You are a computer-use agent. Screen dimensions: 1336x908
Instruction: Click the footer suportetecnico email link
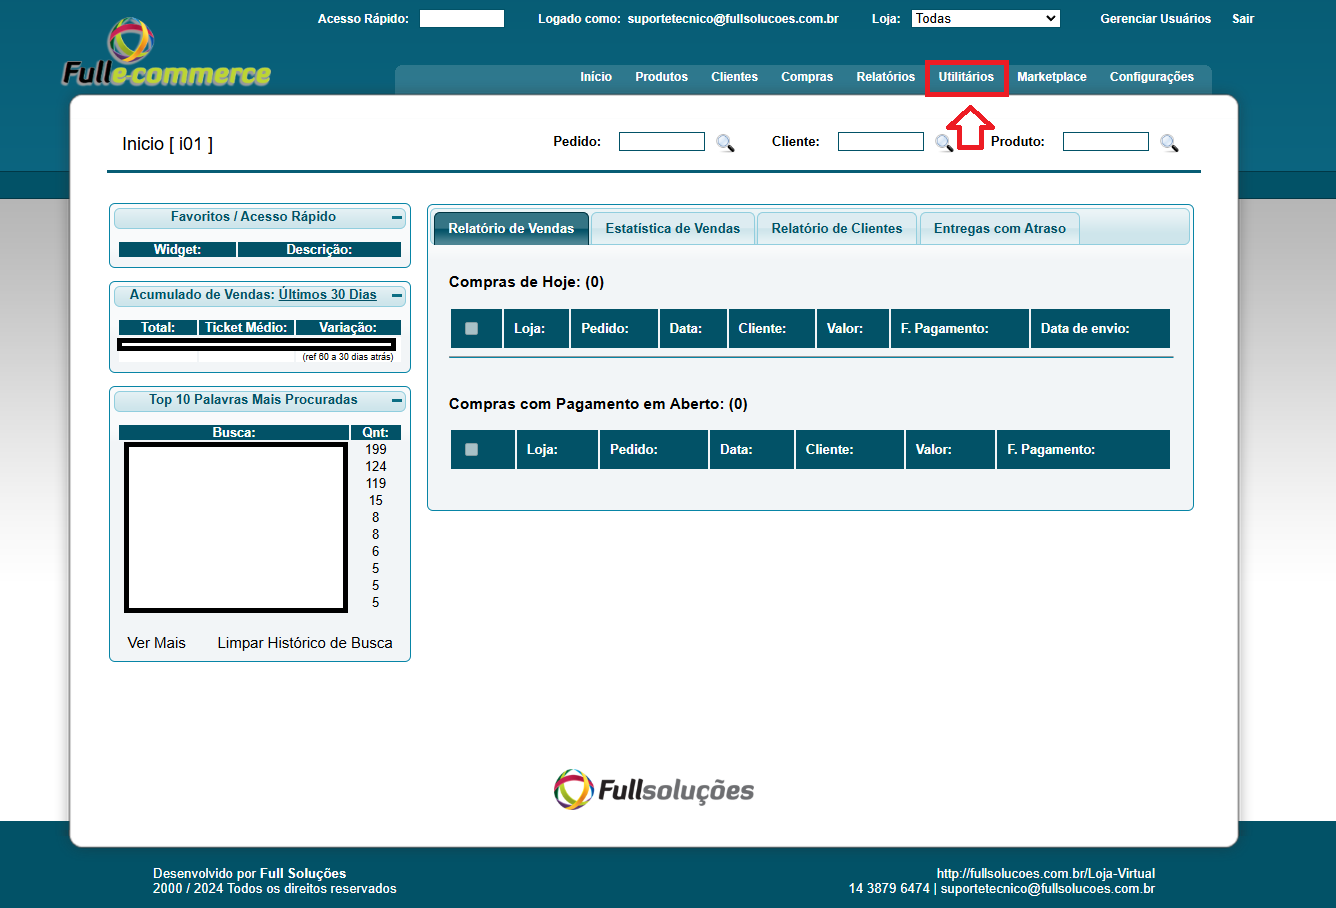click(1048, 888)
